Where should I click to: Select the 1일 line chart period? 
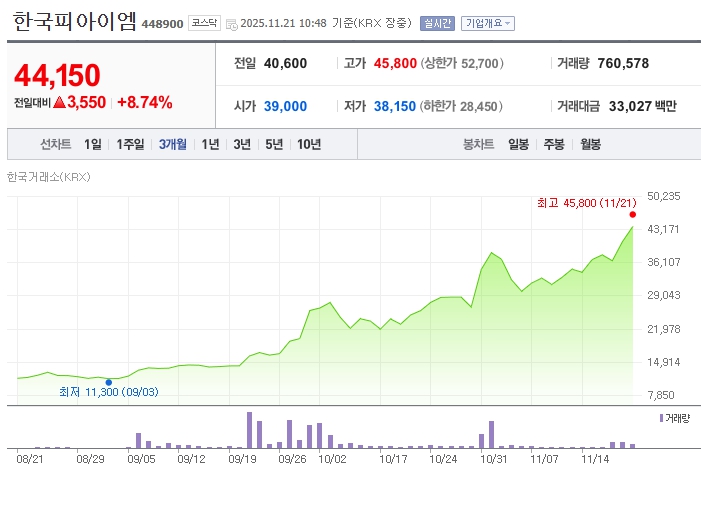[93, 144]
